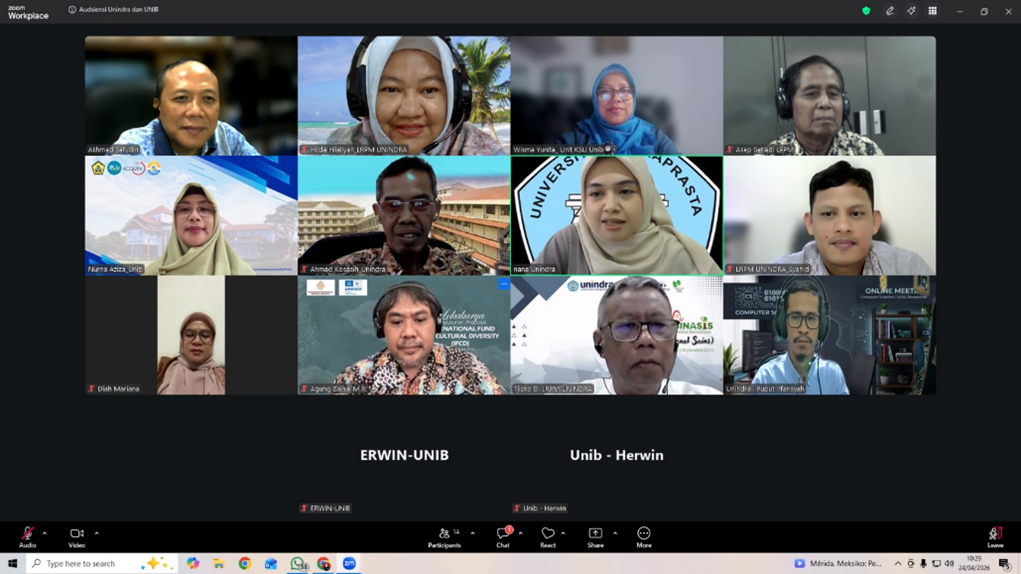
Task: Open the More options menu
Action: (643, 535)
